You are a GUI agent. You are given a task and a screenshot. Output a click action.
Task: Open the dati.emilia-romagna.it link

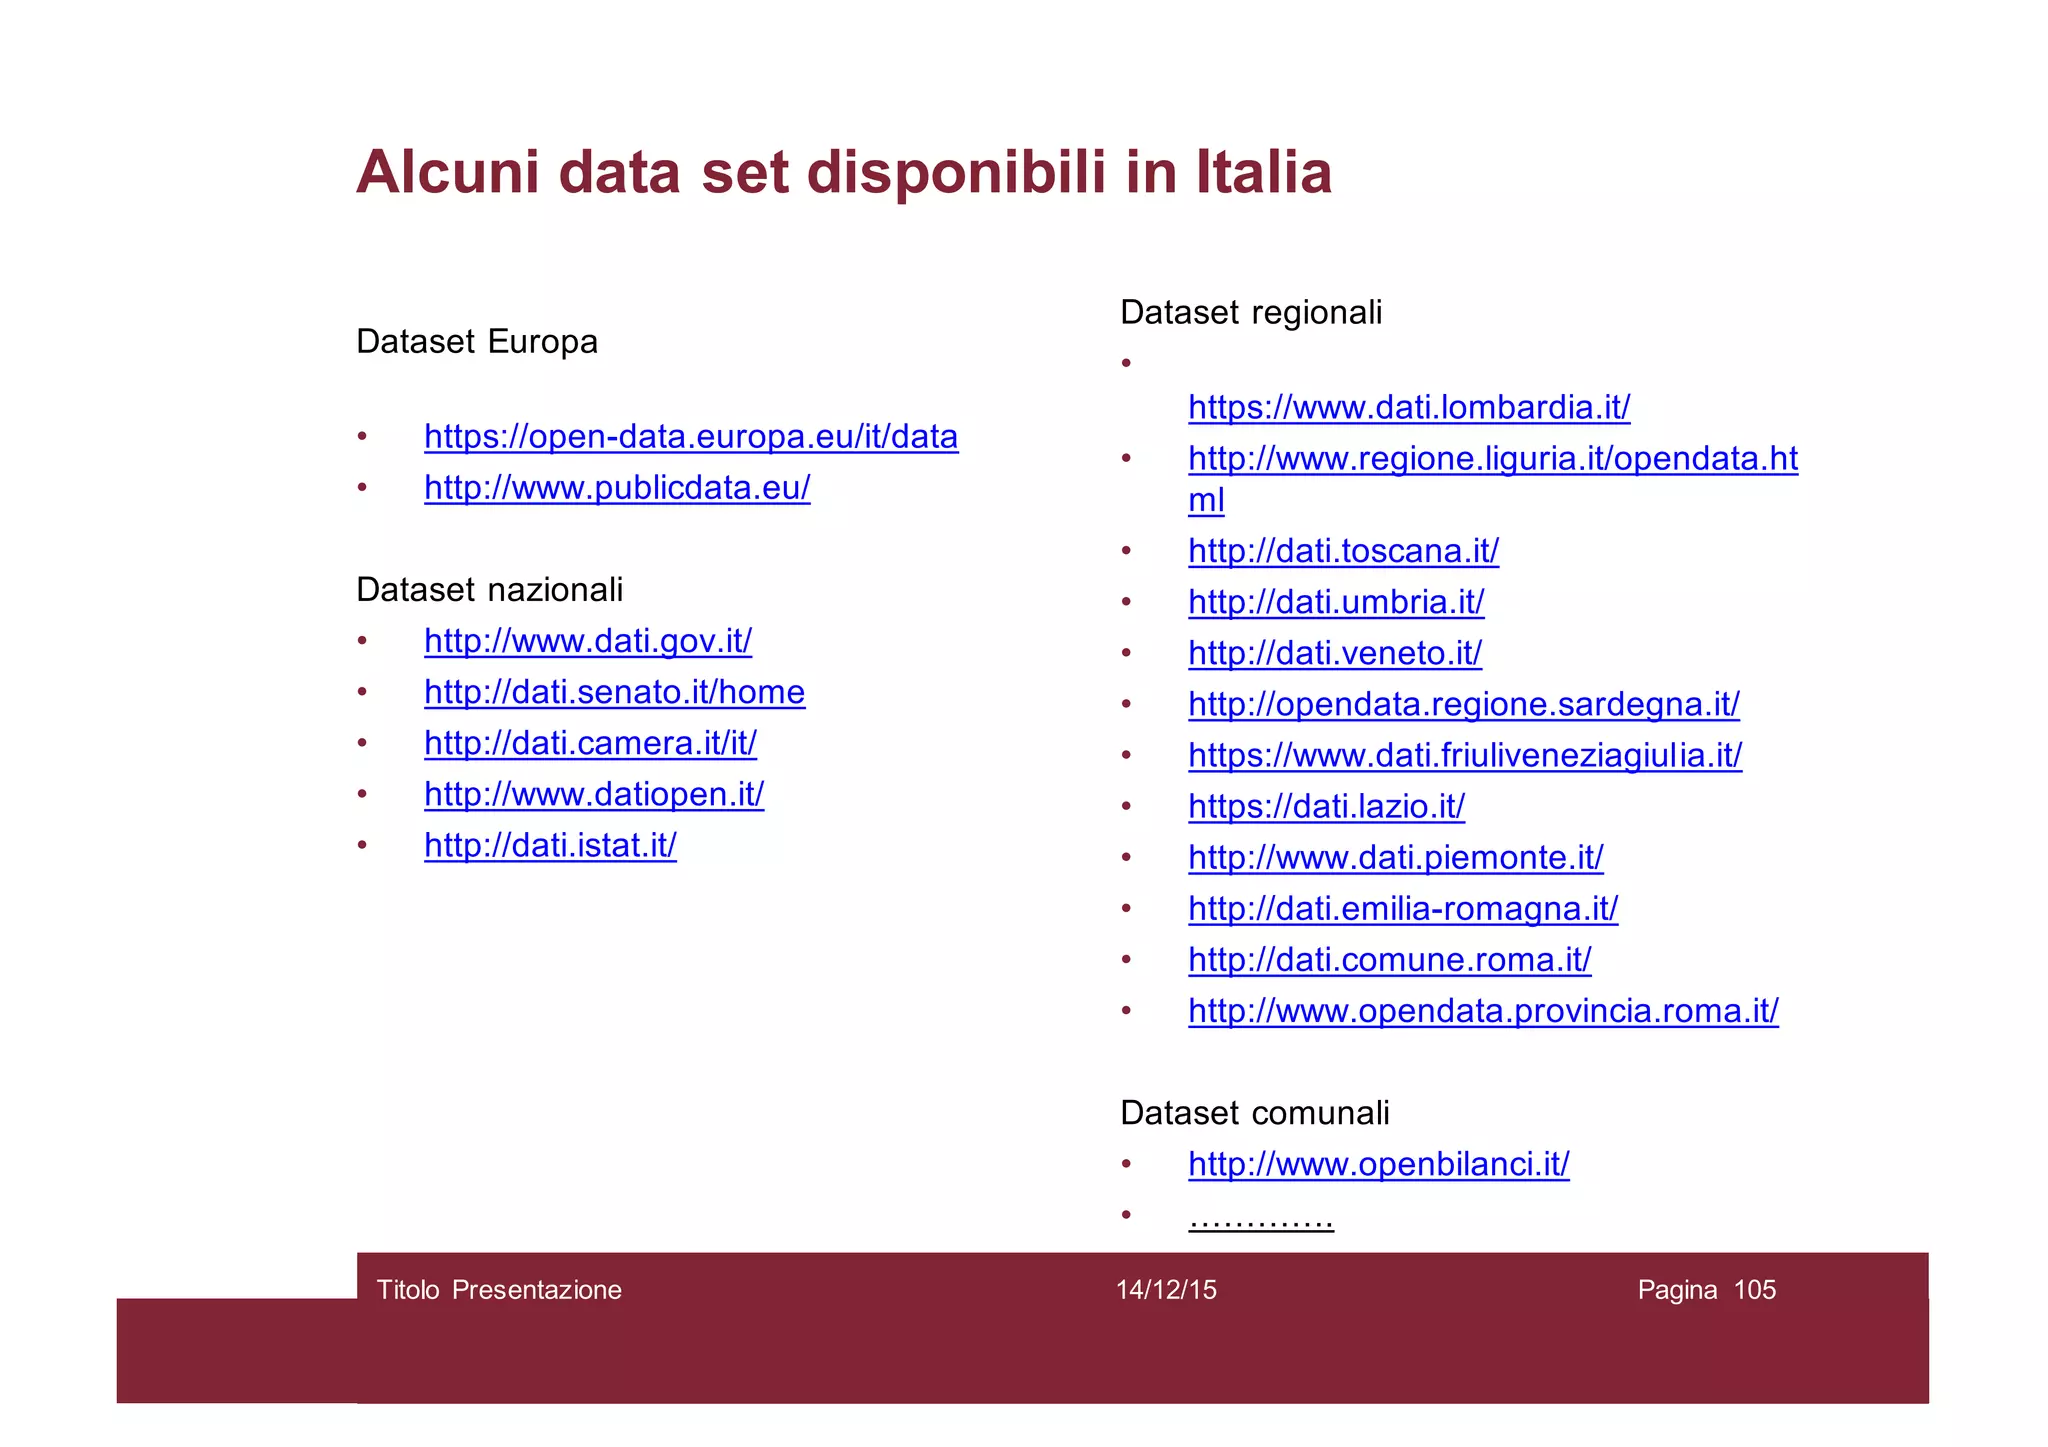(1403, 909)
